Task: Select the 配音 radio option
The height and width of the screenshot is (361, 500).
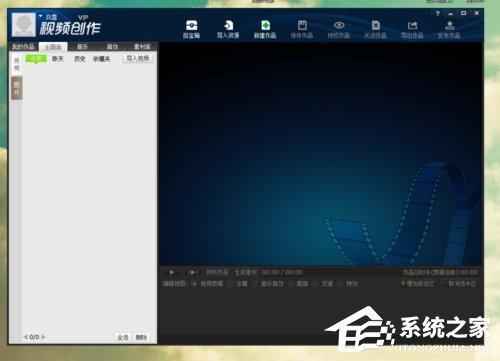Action: pyautogui.click(x=298, y=284)
